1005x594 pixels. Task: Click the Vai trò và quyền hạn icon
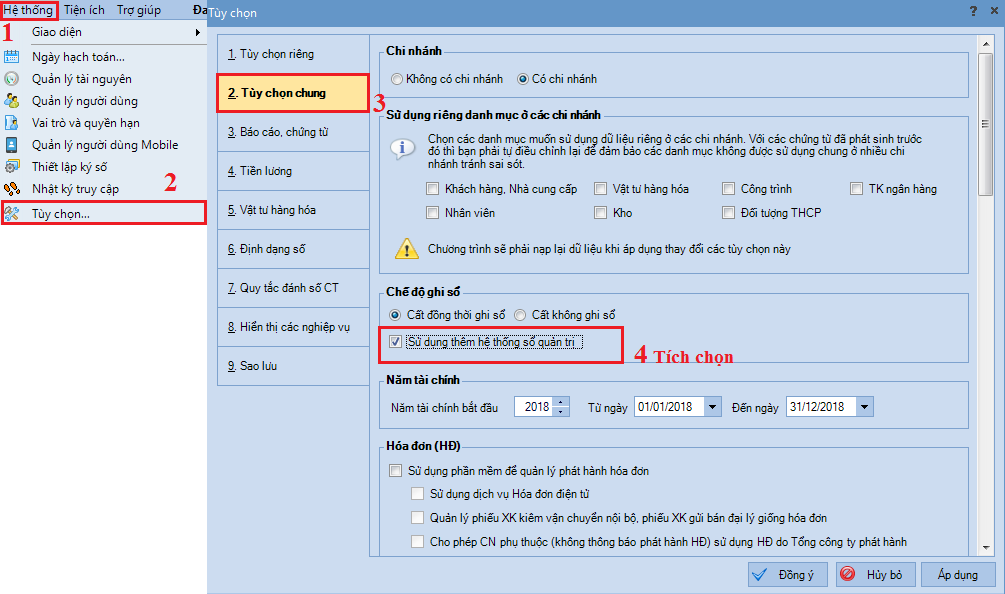(x=12, y=122)
